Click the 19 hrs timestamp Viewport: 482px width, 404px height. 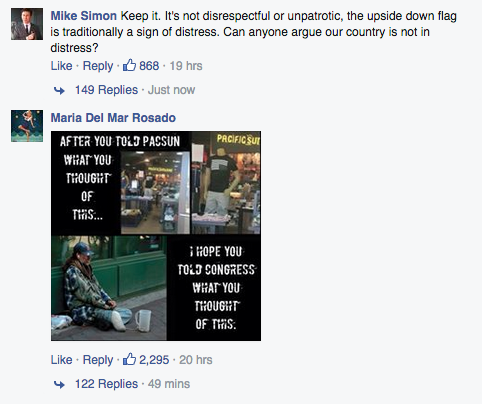(x=186, y=66)
